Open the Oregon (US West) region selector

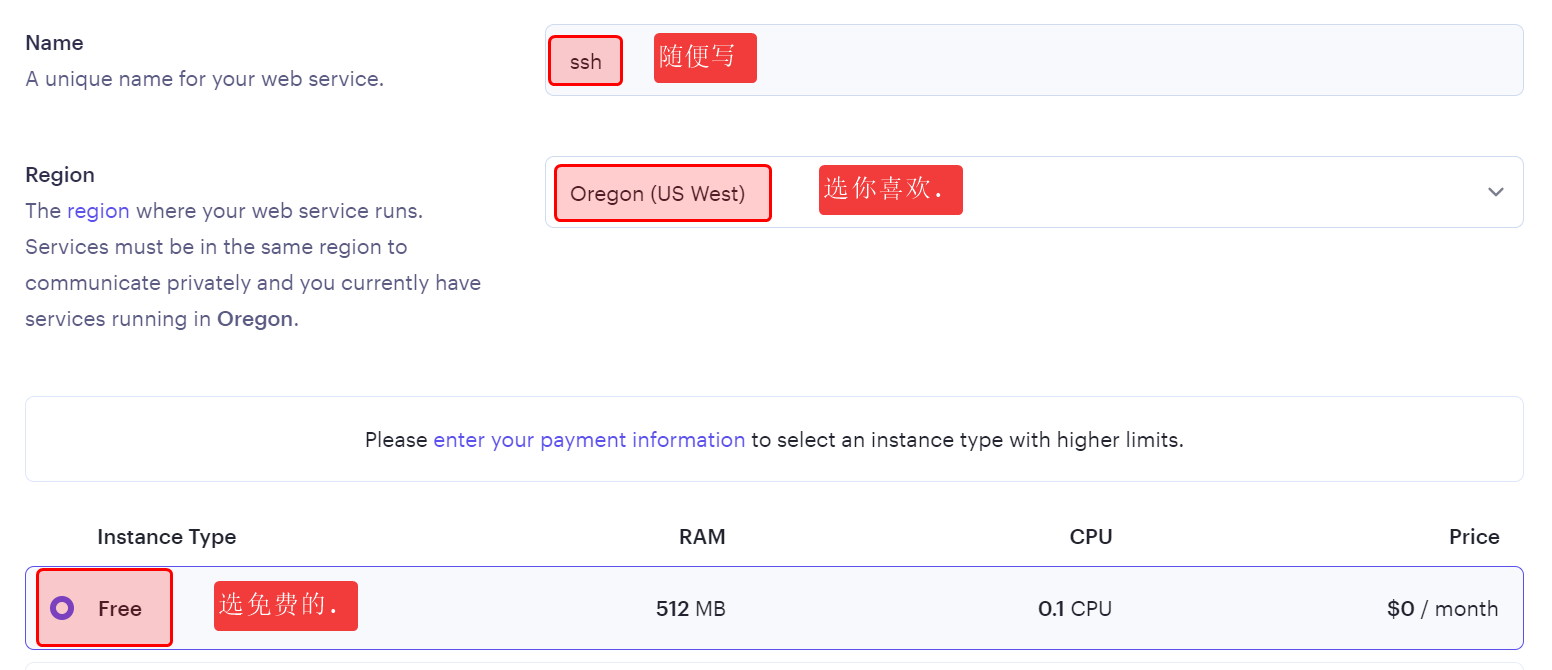(660, 193)
